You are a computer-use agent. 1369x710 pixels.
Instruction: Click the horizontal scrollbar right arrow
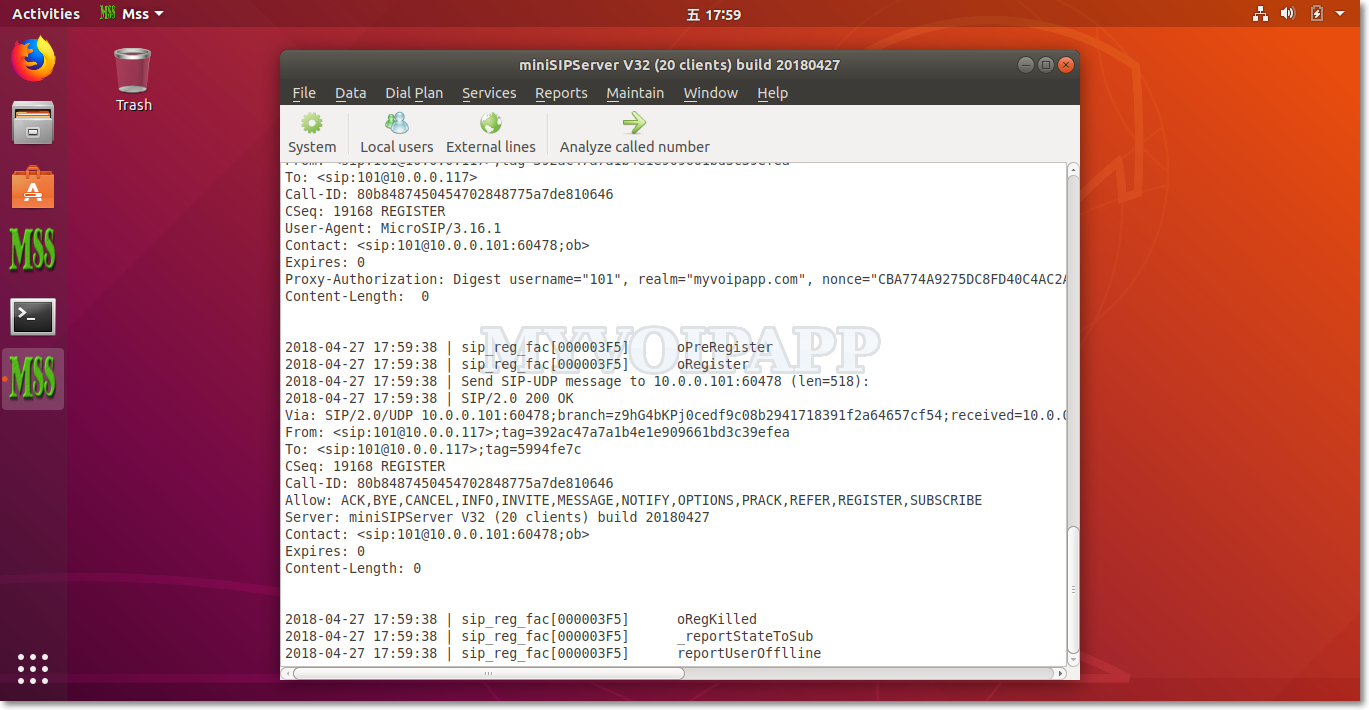pyautogui.click(x=1060, y=673)
